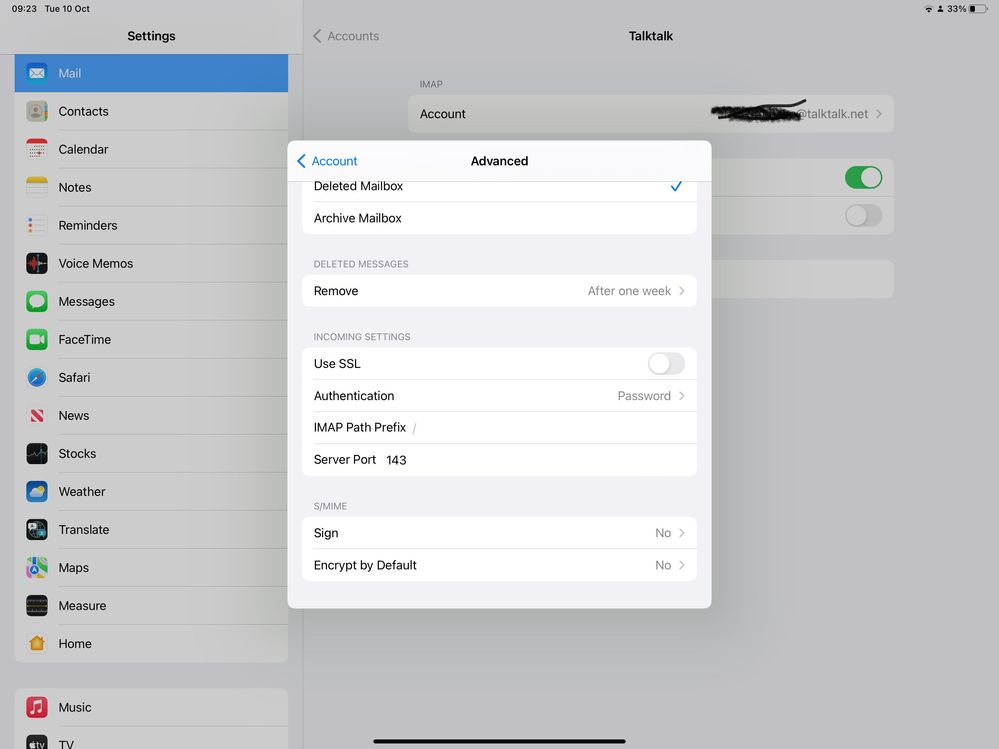Tap the Advanced title text
Screen dimensions: 999x749
[x=499, y=161]
